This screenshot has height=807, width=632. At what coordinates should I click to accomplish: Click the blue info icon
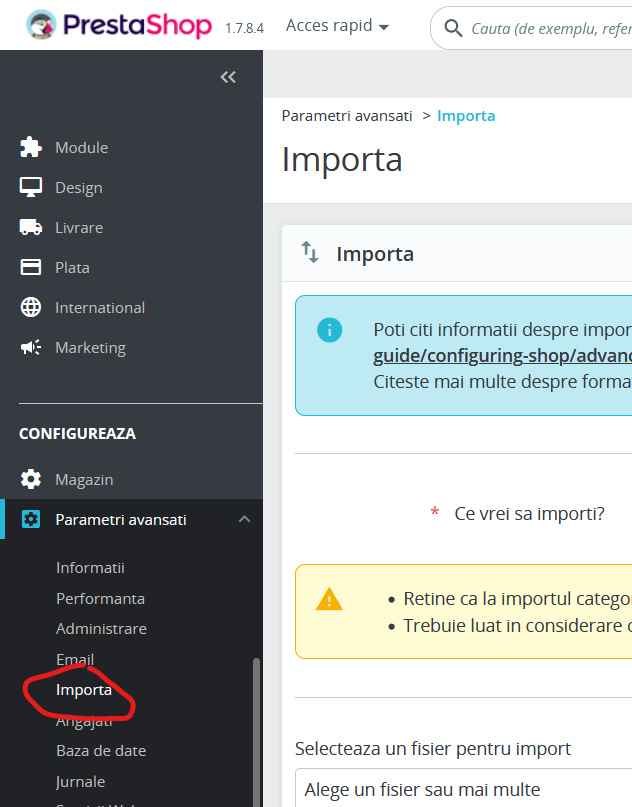point(329,330)
